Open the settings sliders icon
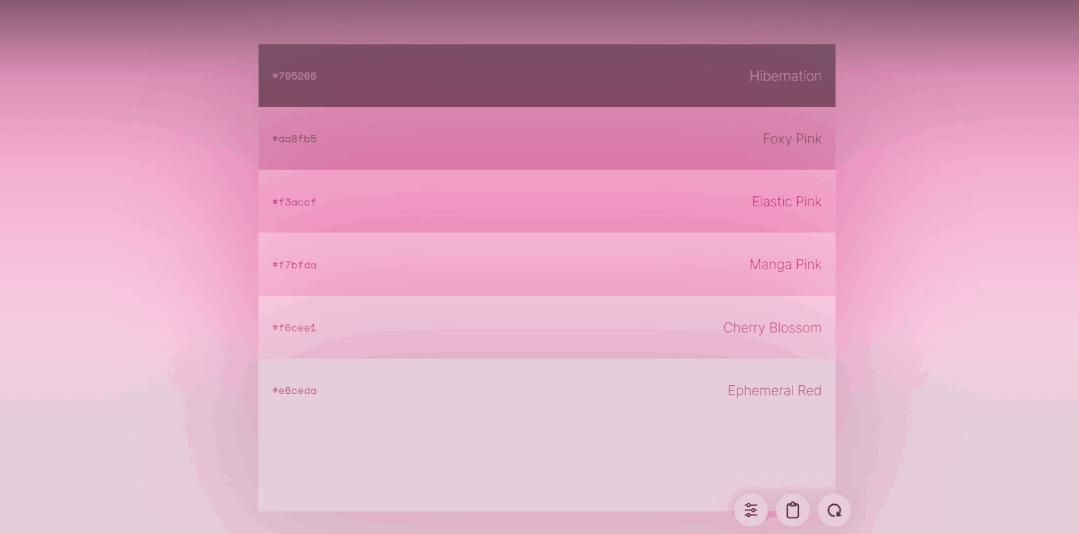 pyautogui.click(x=751, y=510)
